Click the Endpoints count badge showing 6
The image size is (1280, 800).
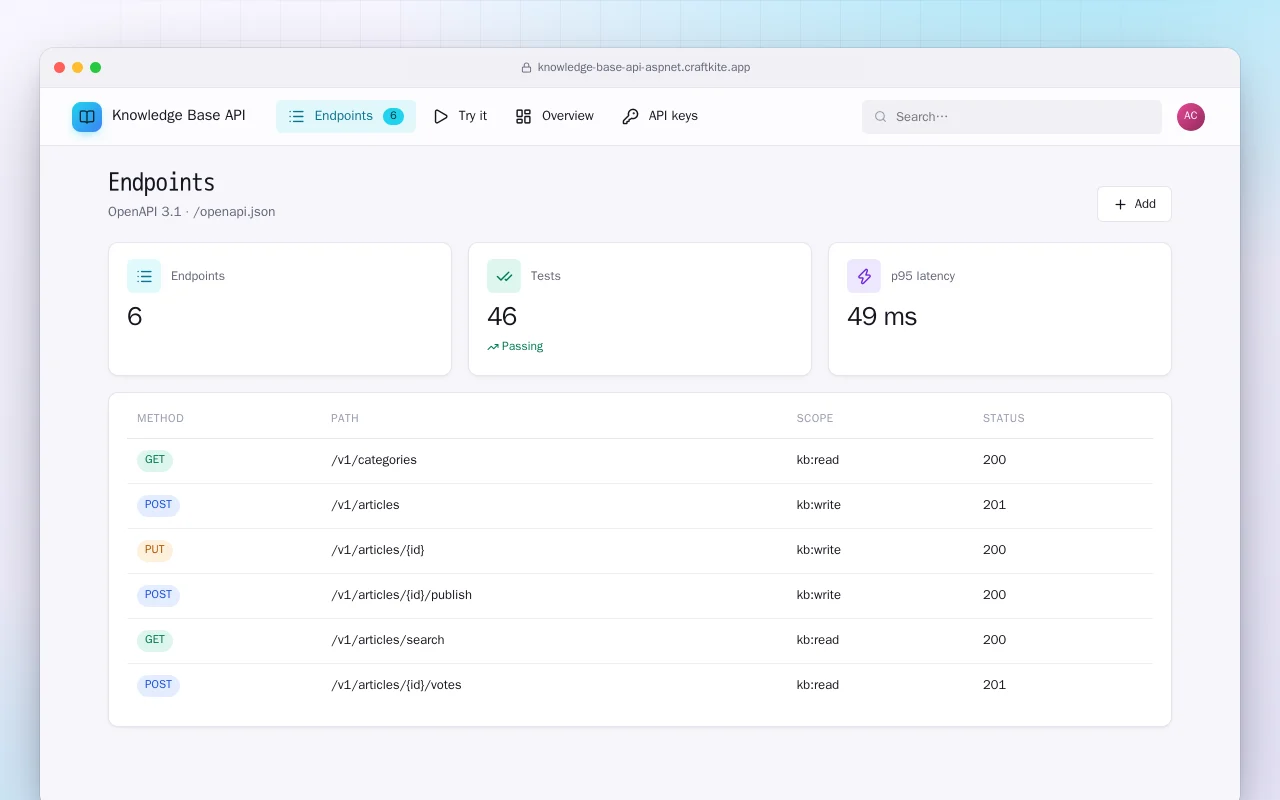click(x=393, y=116)
